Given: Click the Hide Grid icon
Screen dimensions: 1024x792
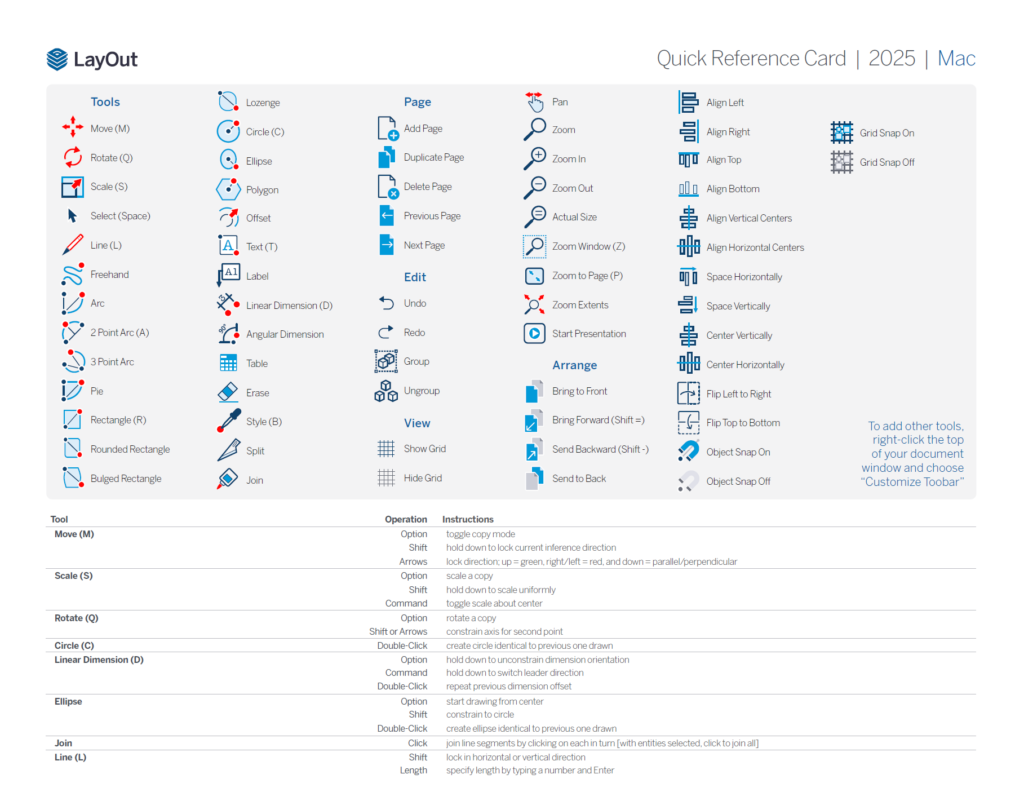Looking at the screenshot, I should tap(386, 478).
